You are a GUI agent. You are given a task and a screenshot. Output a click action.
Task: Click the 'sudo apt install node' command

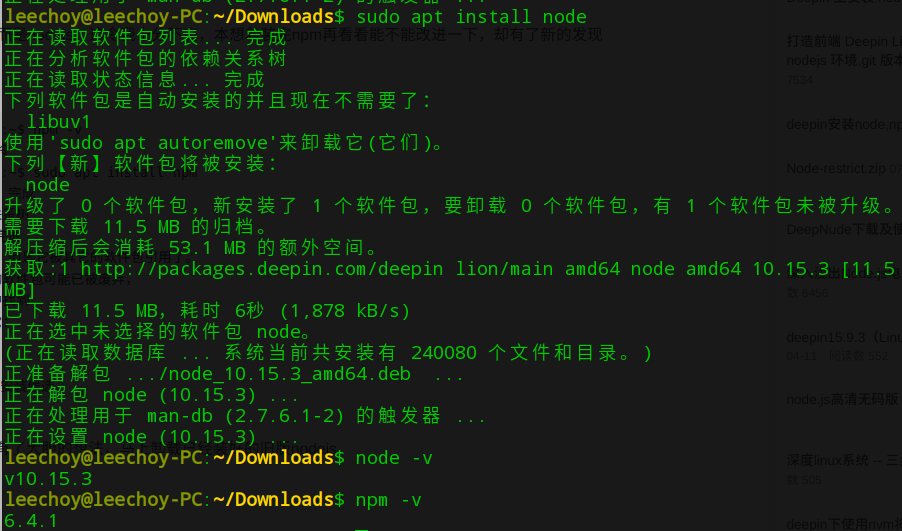tap(472, 17)
